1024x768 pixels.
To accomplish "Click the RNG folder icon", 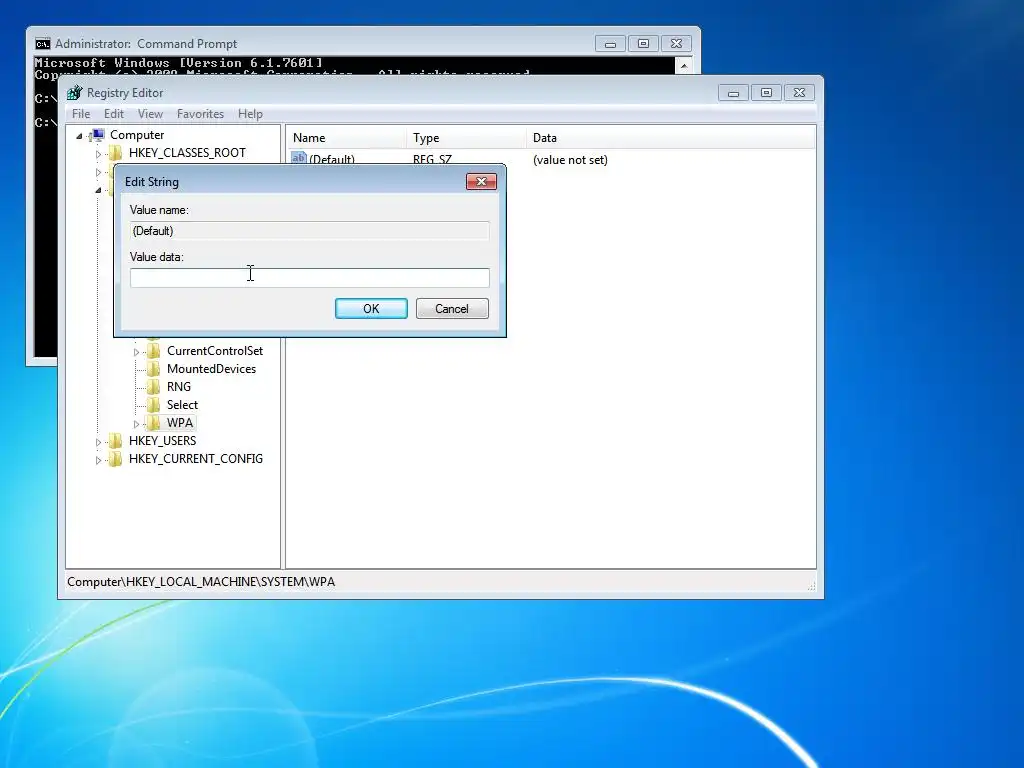I will pyautogui.click(x=153, y=387).
